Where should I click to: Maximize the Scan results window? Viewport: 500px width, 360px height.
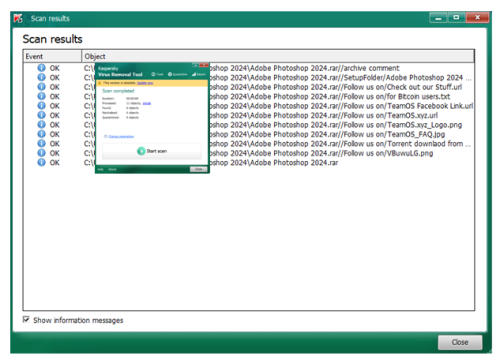coord(456,18)
